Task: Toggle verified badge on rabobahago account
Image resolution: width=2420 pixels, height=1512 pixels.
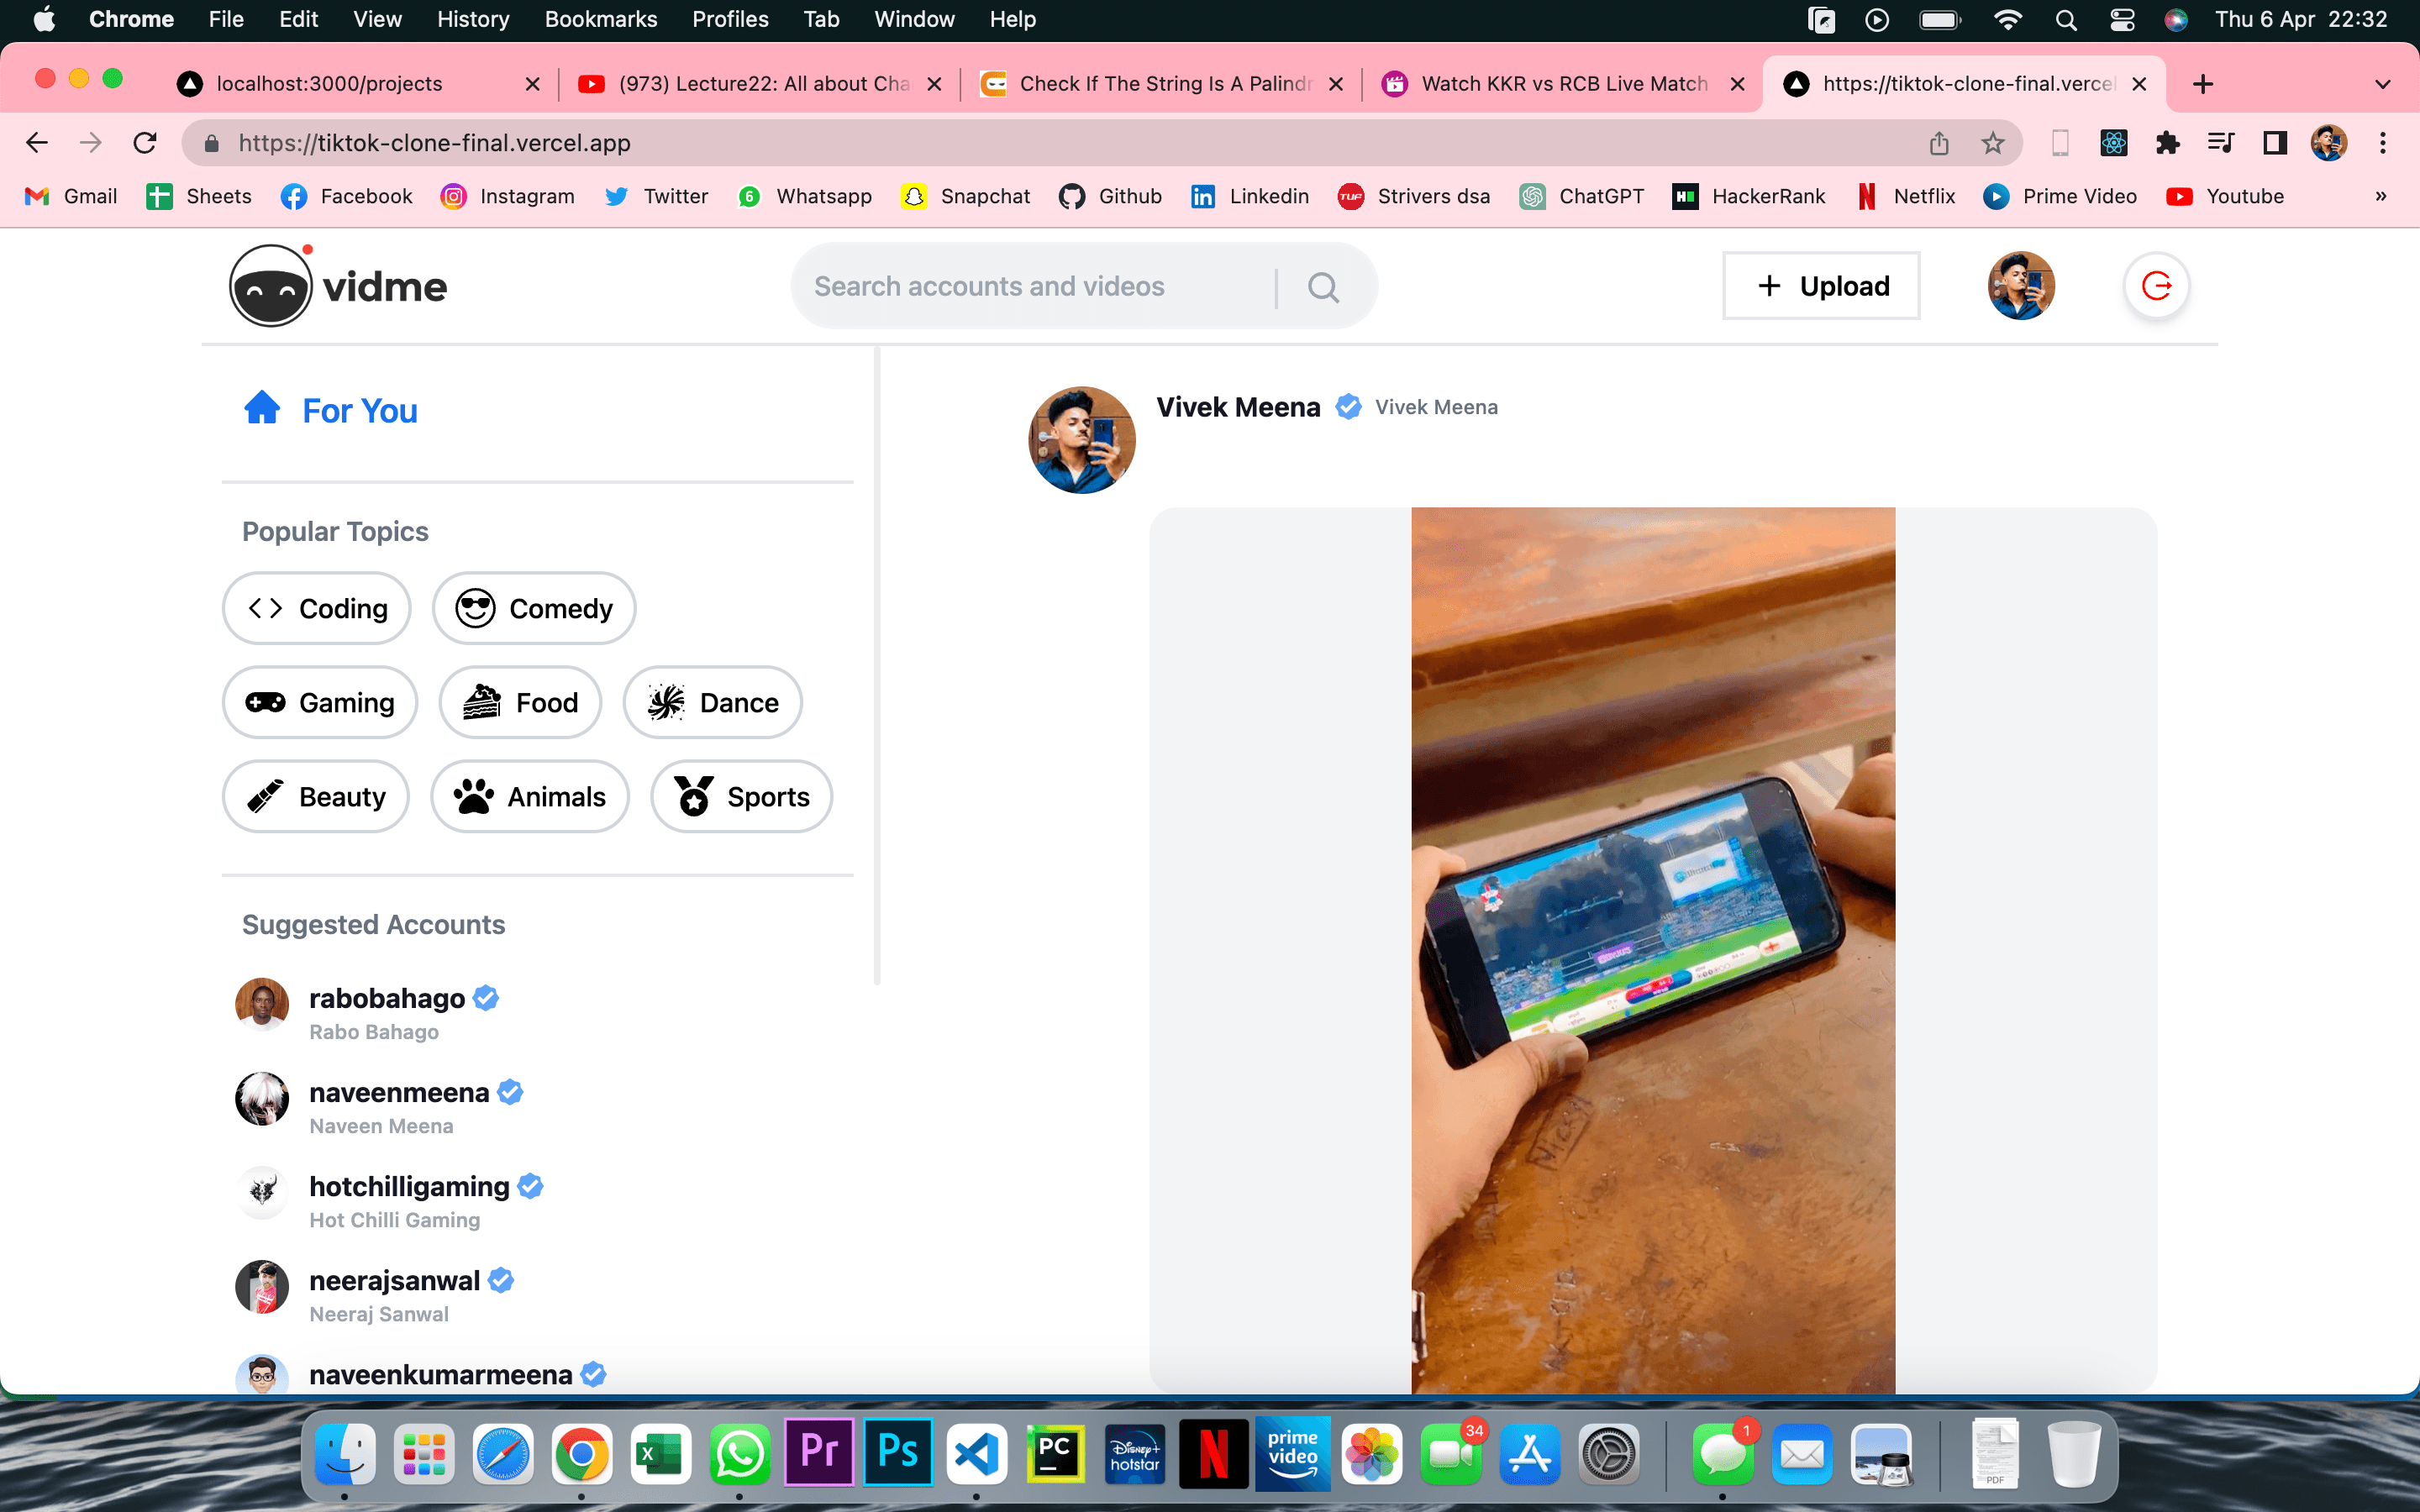Action: pos(484,998)
